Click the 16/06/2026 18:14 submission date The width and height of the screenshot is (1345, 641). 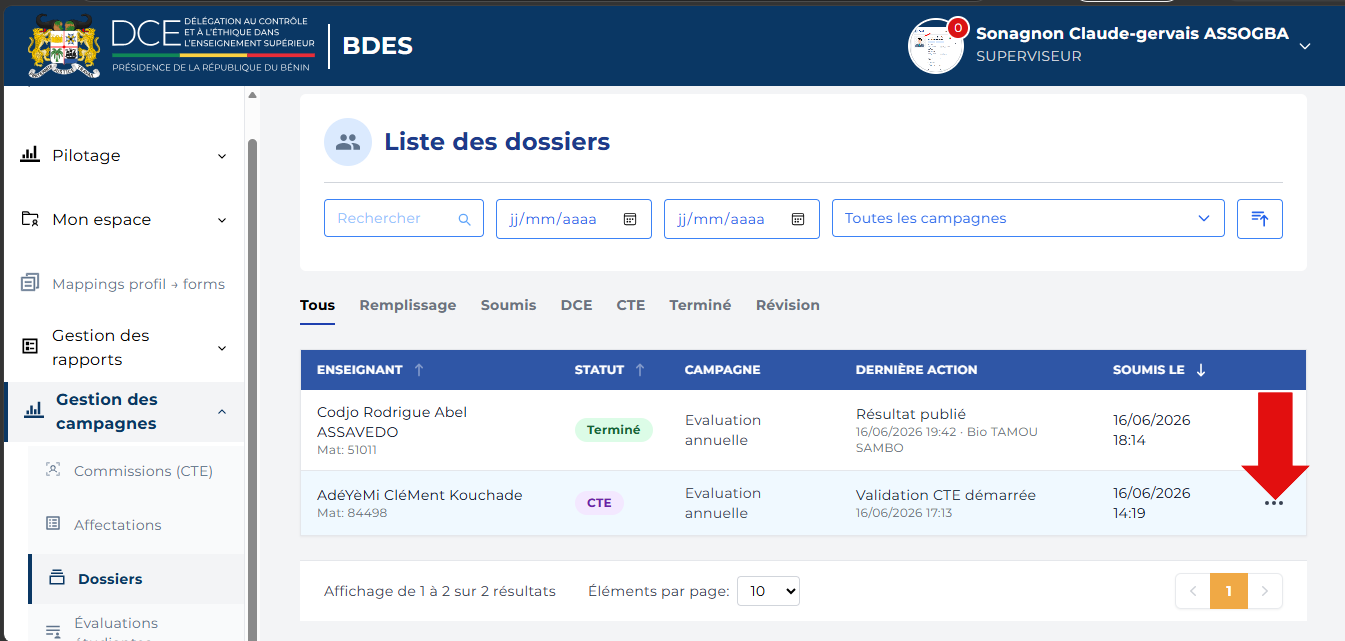pyautogui.click(x=1152, y=430)
